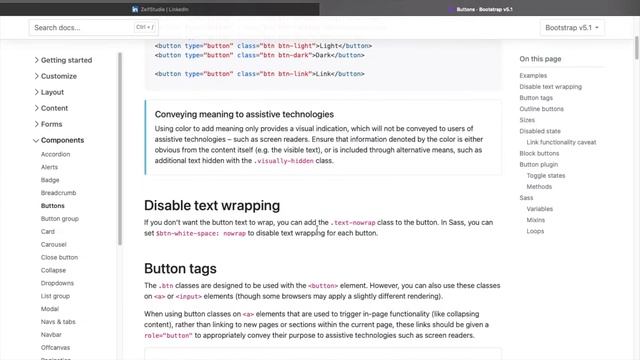
Task: Open the Navs & tabs docs page
Action: click(x=58, y=322)
